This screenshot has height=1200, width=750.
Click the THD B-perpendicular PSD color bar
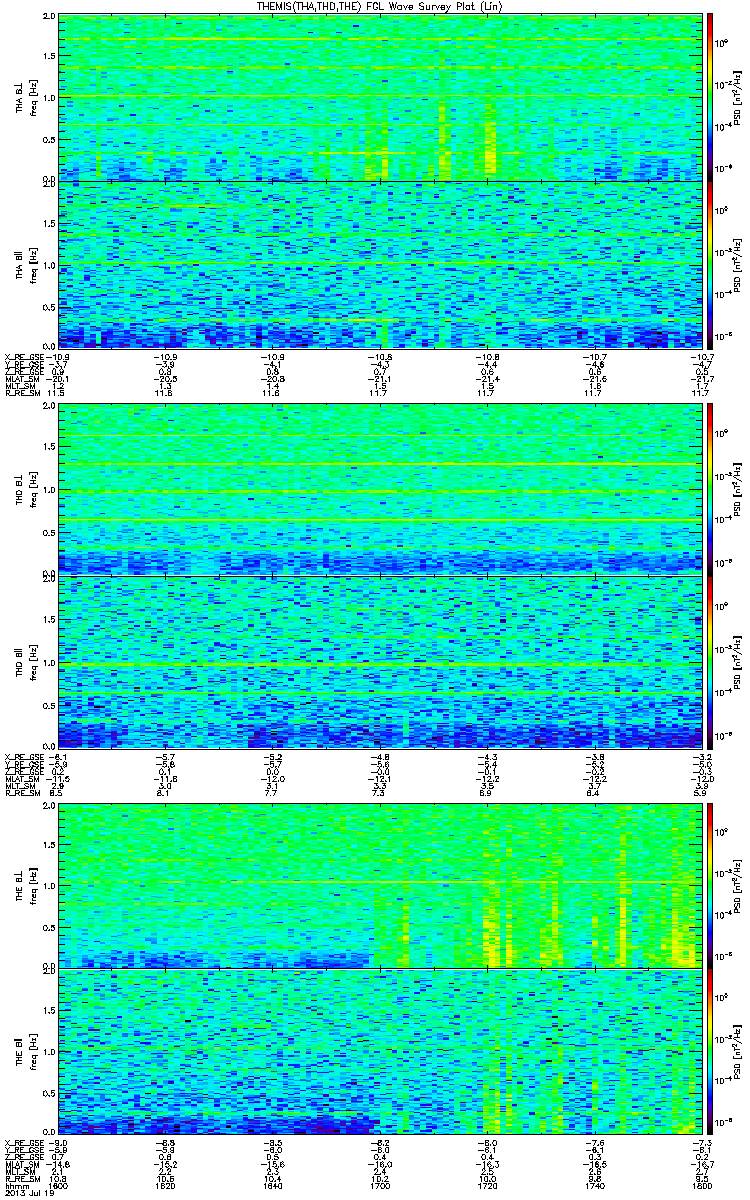coord(711,488)
